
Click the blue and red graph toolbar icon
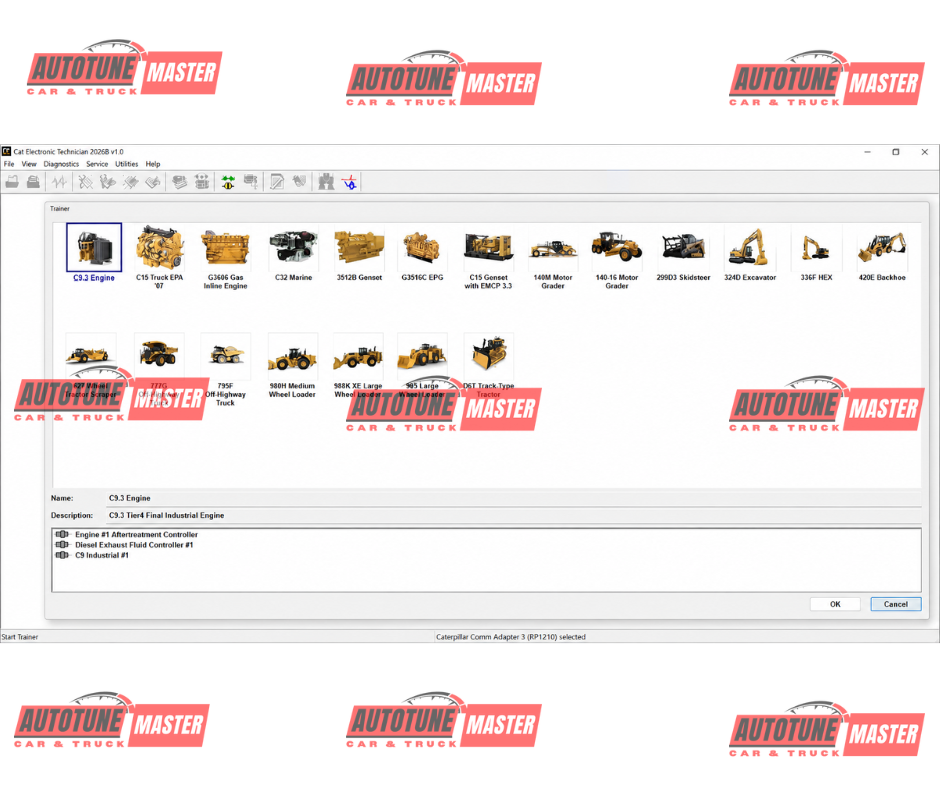pyautogui.click(x=350, y=182)
